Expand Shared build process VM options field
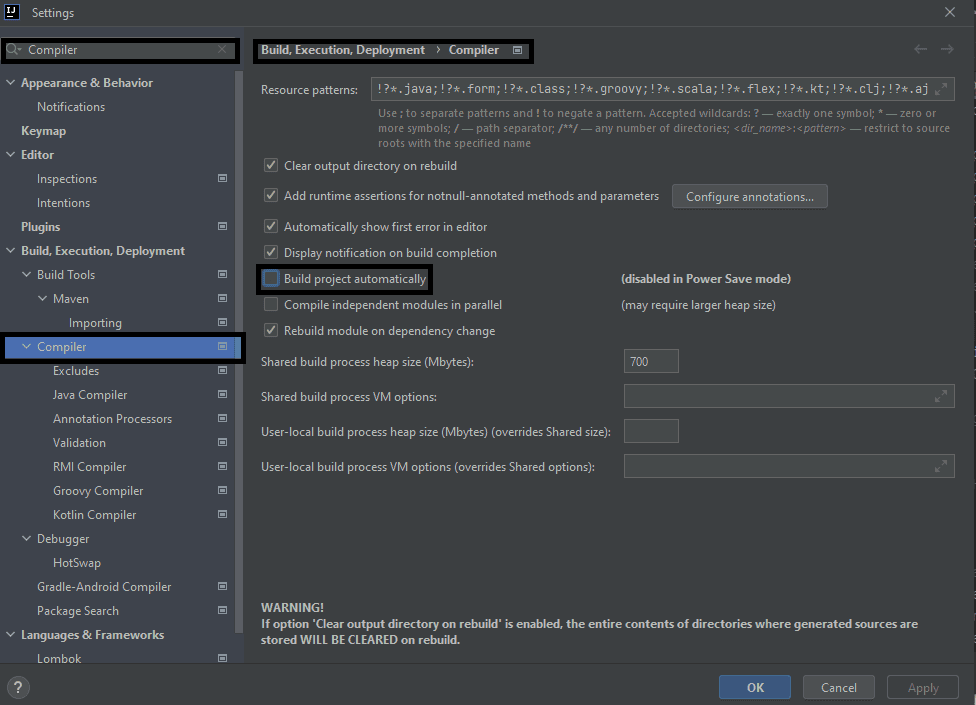 (x=941, y=396)
